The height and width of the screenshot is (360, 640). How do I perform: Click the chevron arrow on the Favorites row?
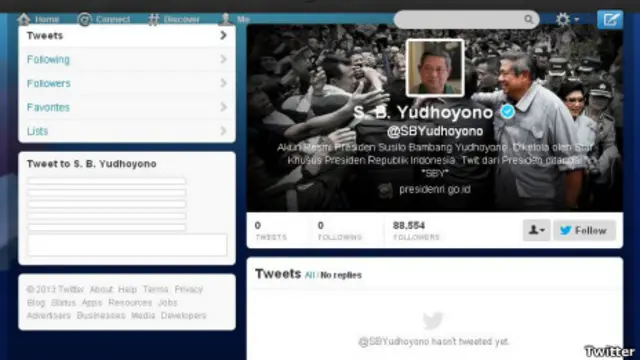pos(223,107)
